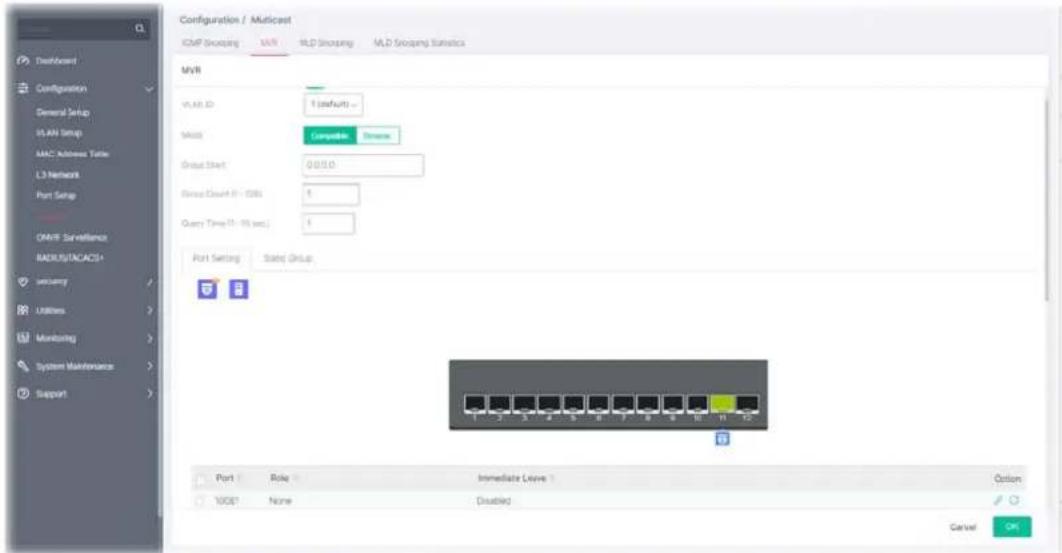Switch to the MLD Snooping tab
The width and height of the screenshot is (1062, 553).
[x=326, y=43]
